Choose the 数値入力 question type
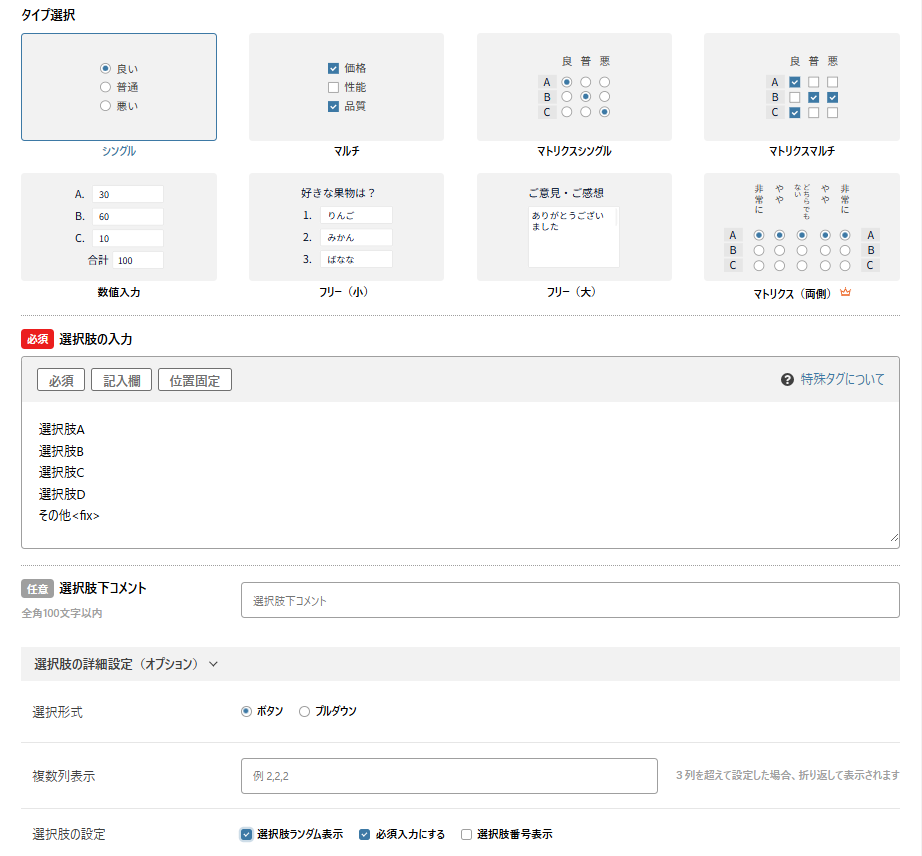 (x=118, y=227)
